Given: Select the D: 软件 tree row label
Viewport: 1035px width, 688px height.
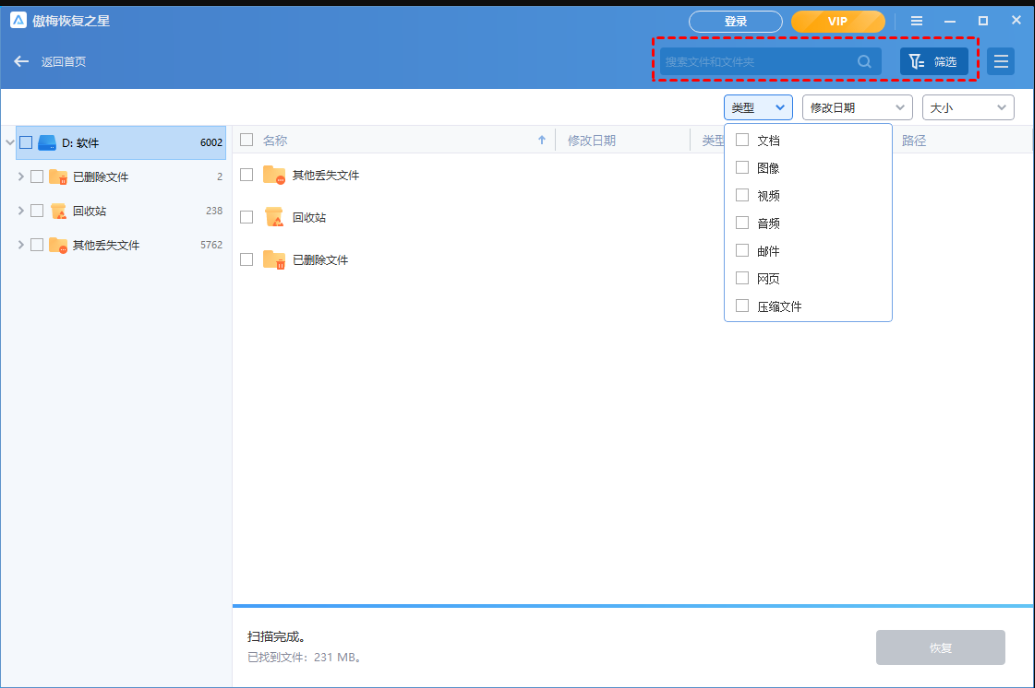Looking at the screenshot, I should click(x=80, y=143).
